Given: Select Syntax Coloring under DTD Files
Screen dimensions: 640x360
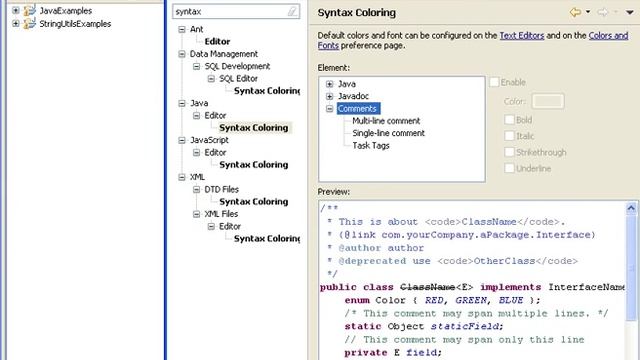Looking at the screenshot, I should [x=253, y=202].
